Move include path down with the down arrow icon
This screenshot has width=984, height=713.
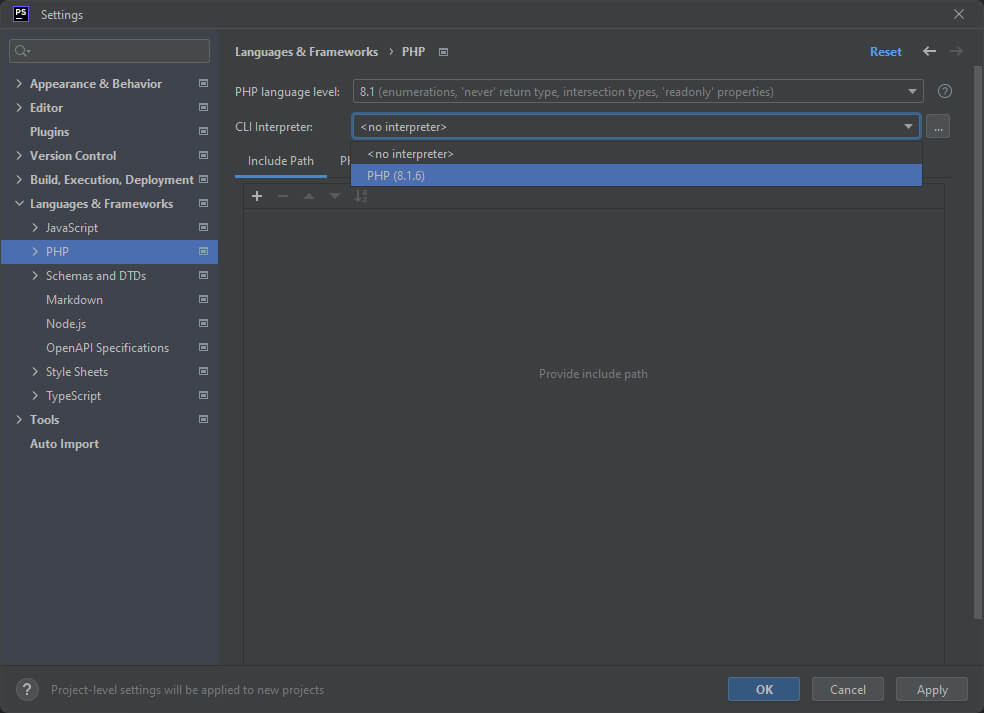coord(335,196)
